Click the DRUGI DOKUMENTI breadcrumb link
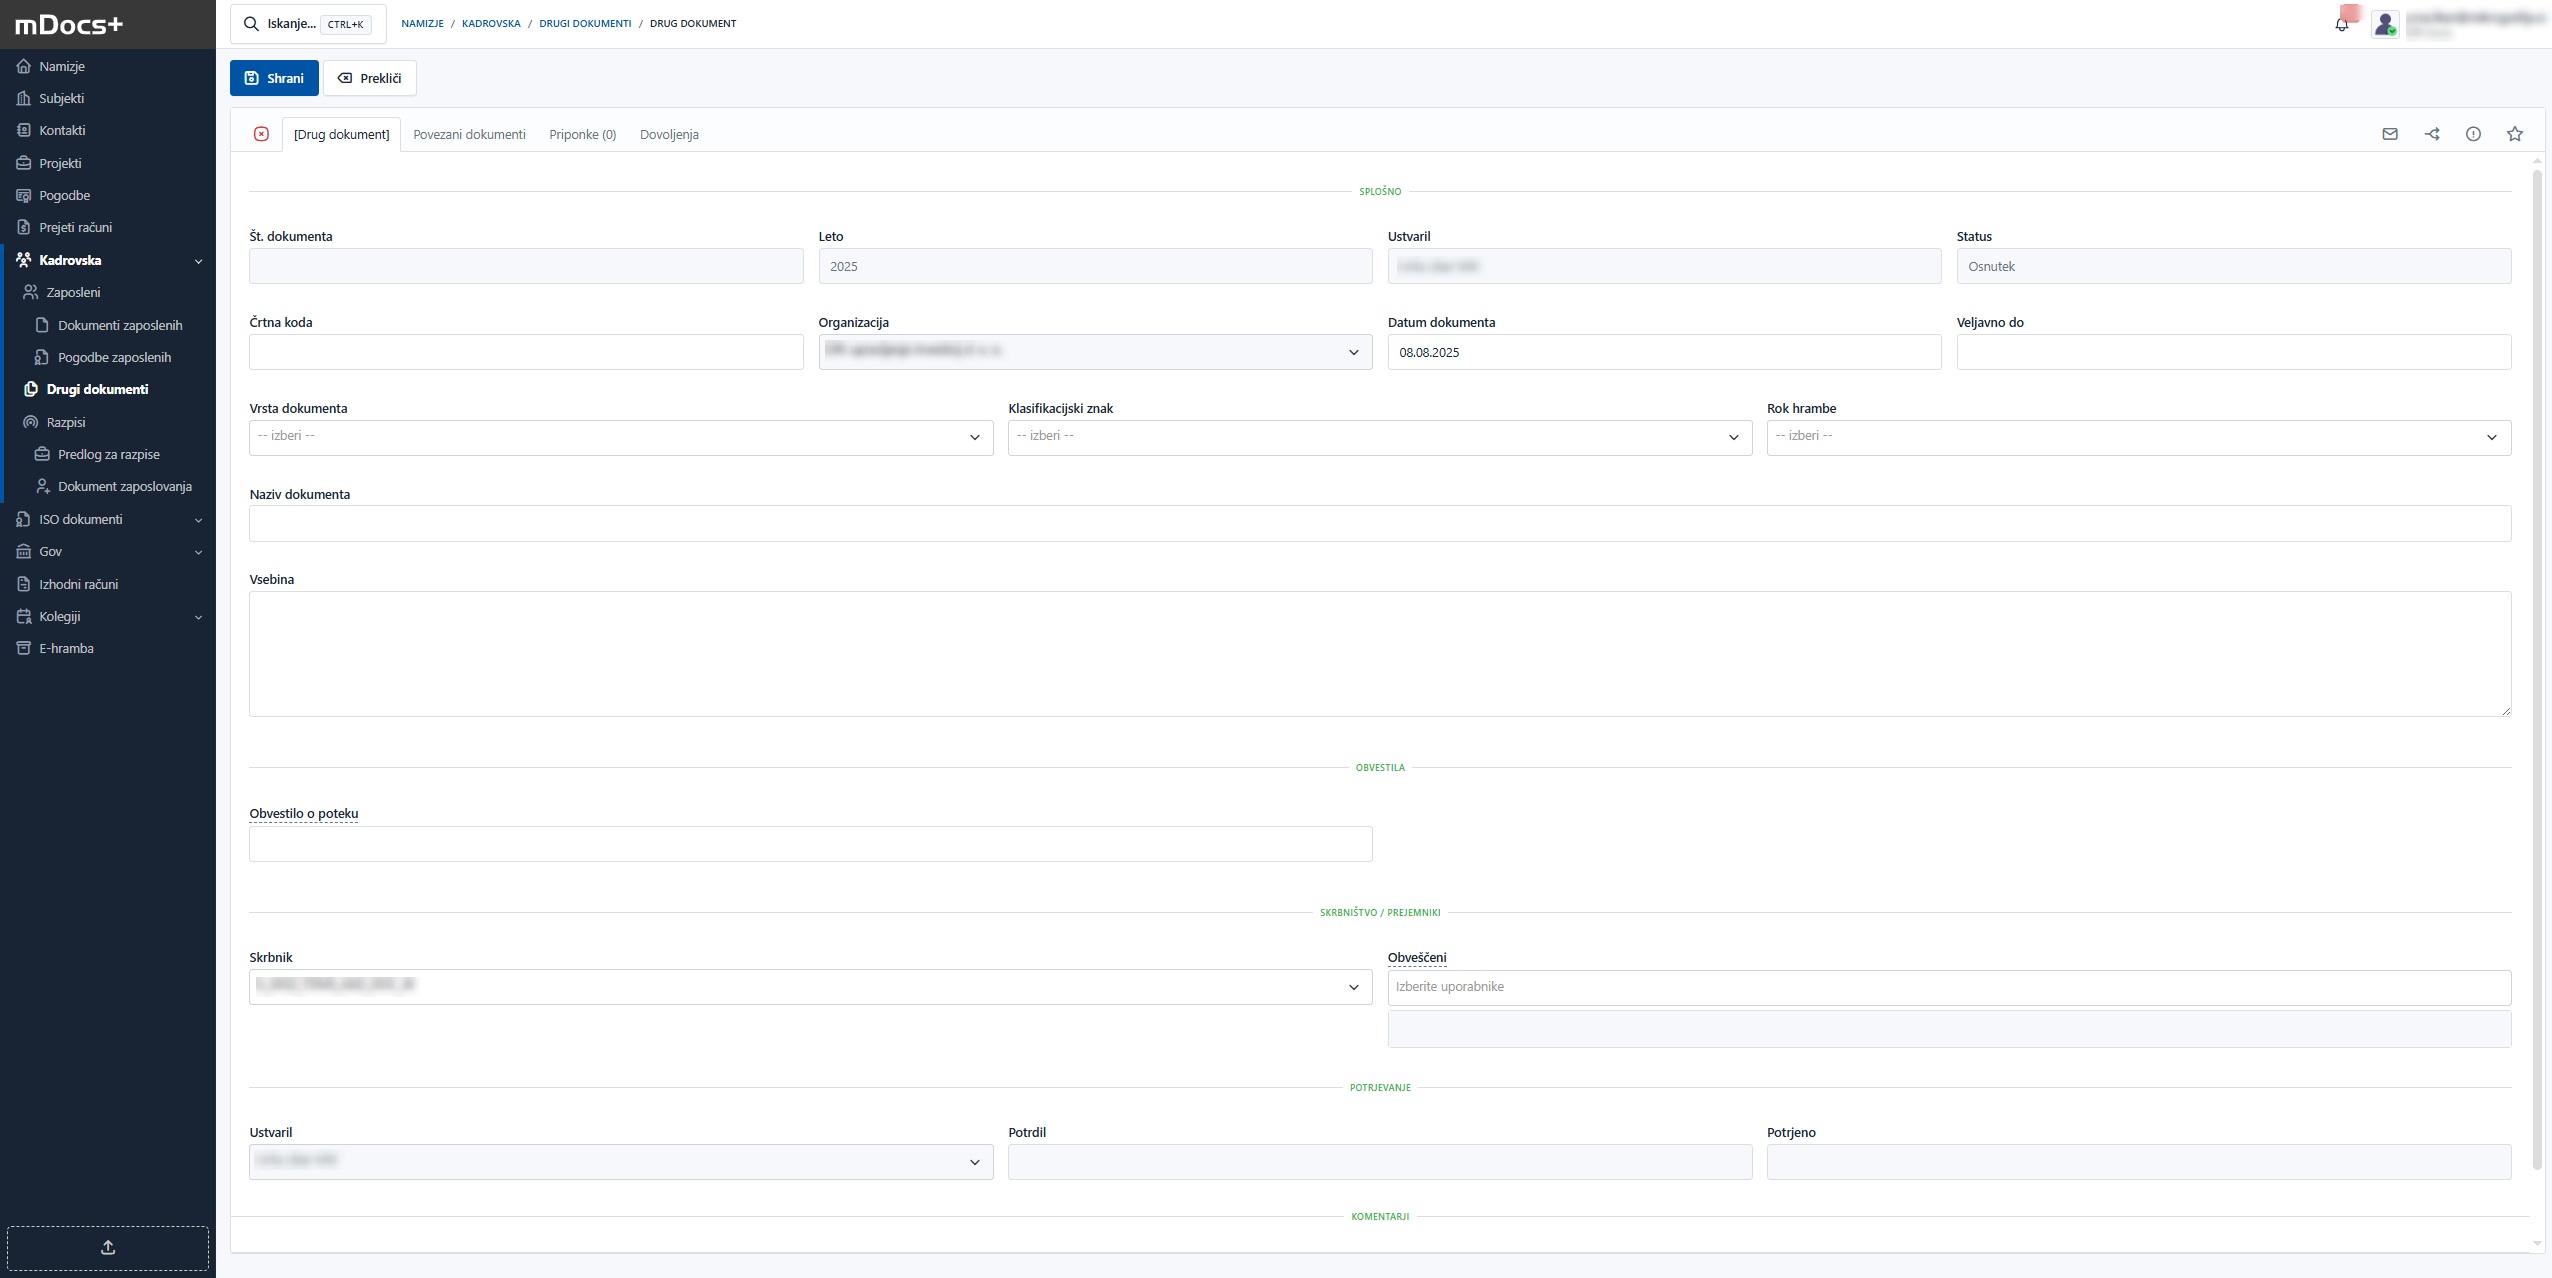The height and width of the screenshot is (1278, 2552). point(585,23)
